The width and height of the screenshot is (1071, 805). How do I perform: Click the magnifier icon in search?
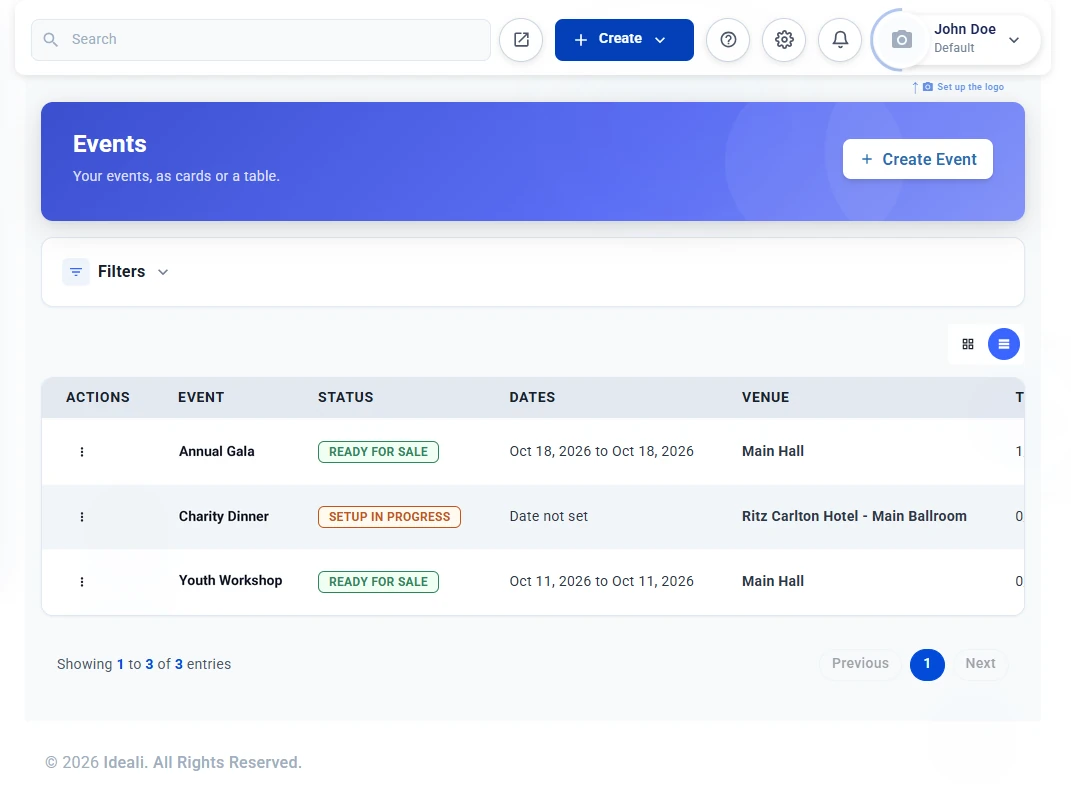pos(51,40)
